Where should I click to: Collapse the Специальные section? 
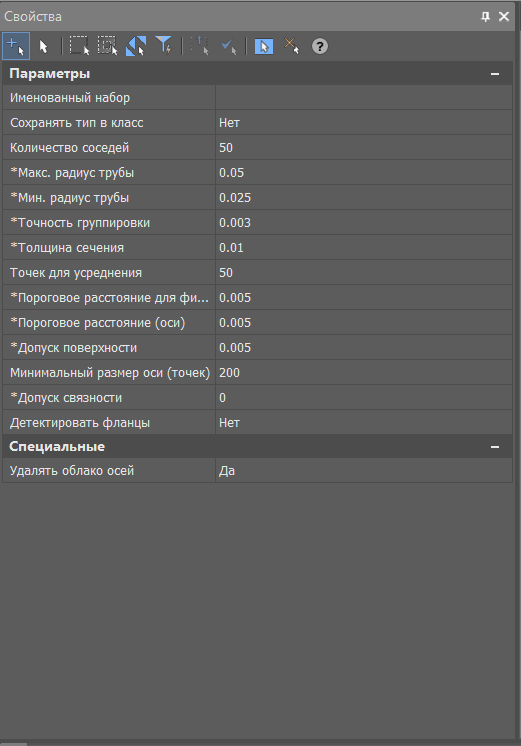coord(495,447)
